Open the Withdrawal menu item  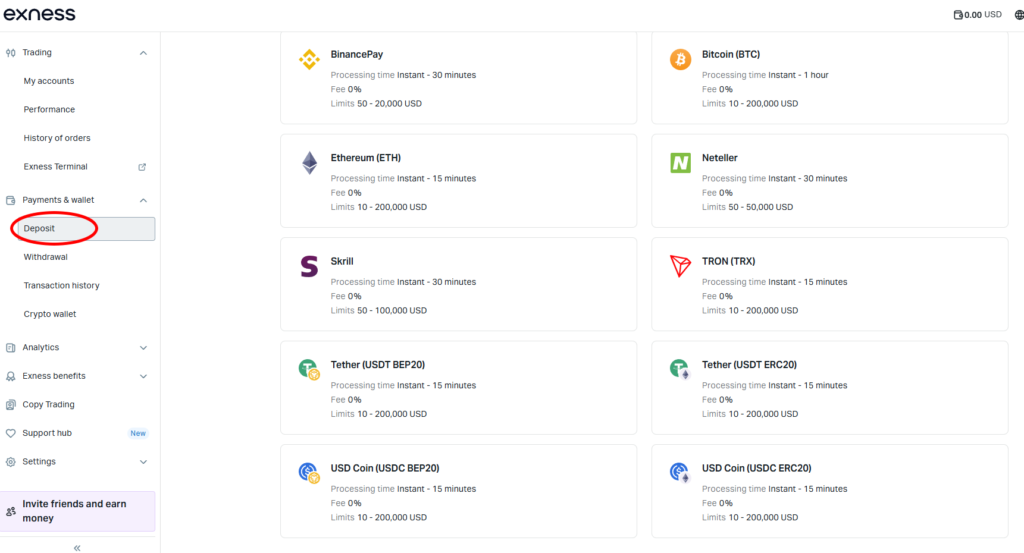pyautogui.click(x=46, y=257)
